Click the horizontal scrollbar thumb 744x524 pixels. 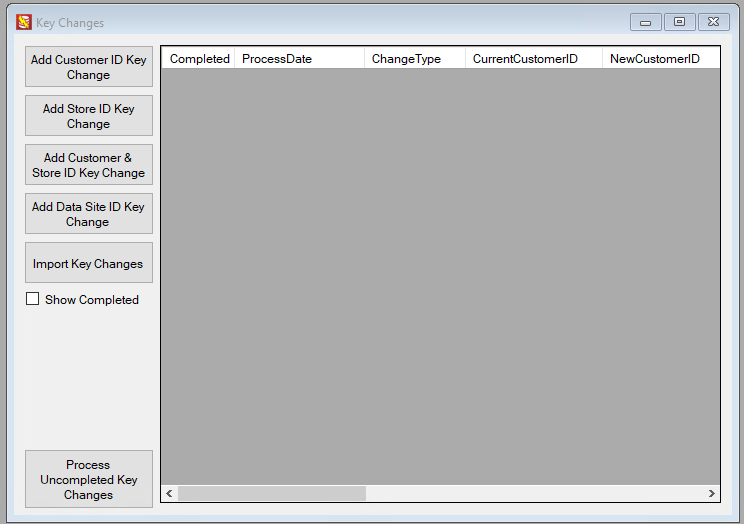click(272, 494)
